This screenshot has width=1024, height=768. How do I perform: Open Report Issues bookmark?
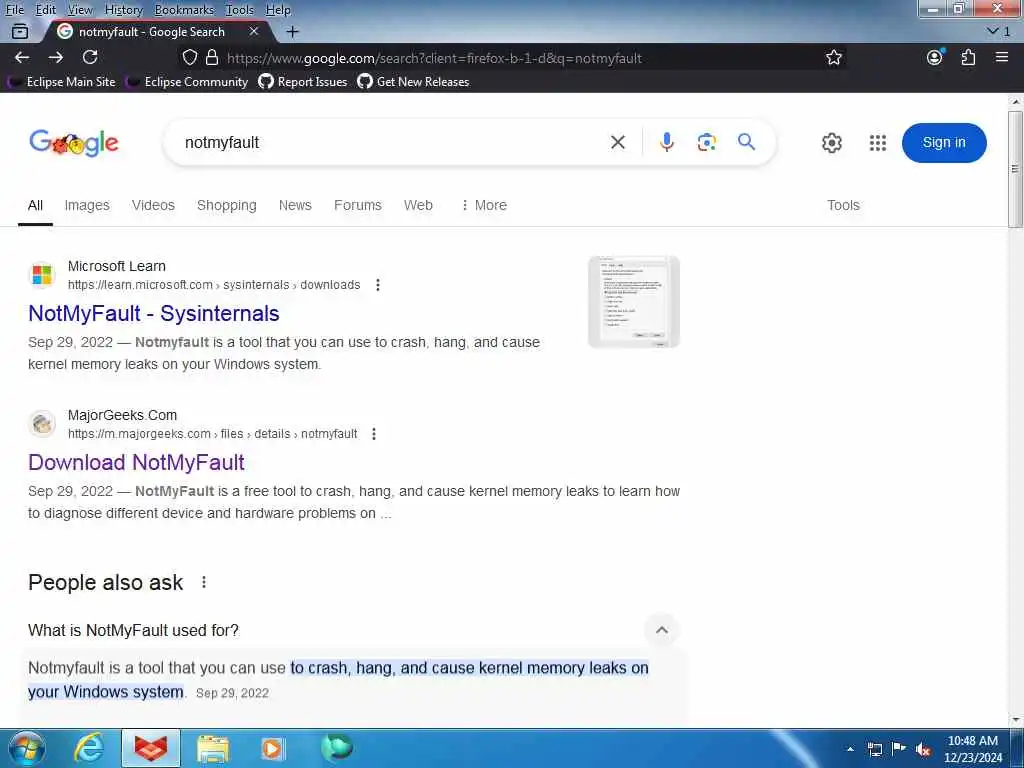[x=303, y=82]
